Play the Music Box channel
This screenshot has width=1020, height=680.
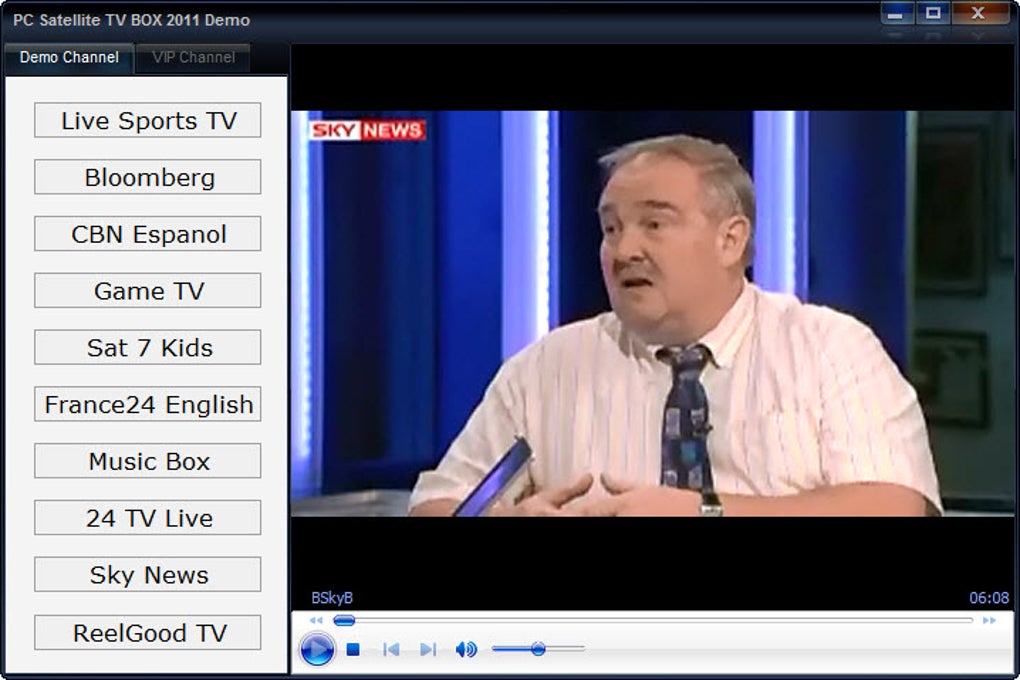tap(148, 461)
